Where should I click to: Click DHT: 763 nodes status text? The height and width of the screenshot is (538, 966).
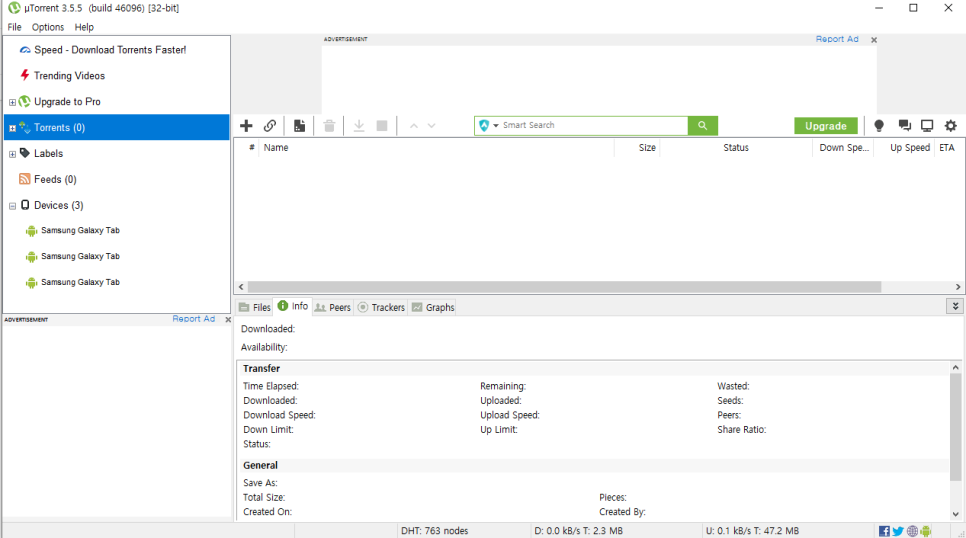[434, 531]
